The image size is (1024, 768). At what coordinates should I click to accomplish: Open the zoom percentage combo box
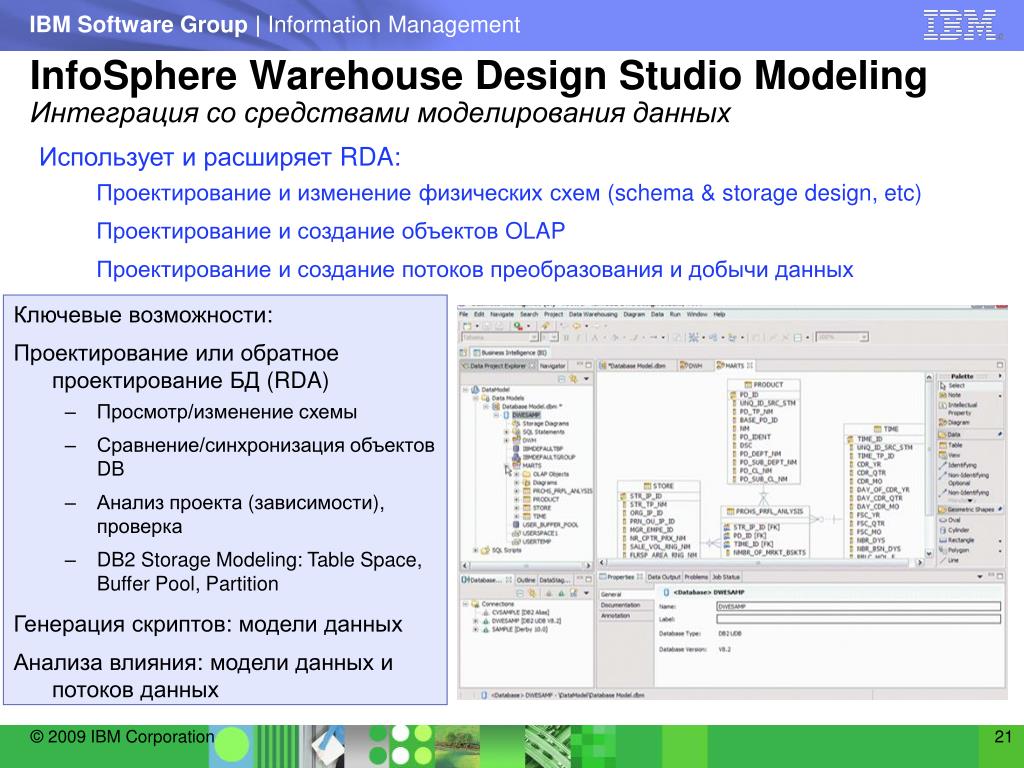[842, 338]
